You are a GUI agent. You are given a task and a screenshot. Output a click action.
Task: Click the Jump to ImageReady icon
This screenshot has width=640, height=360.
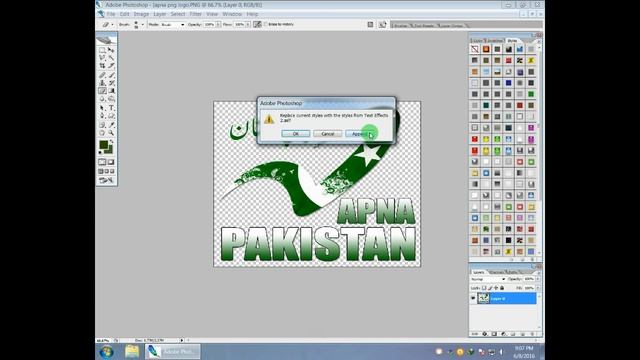pyautogui.click(x=106, y=180)
